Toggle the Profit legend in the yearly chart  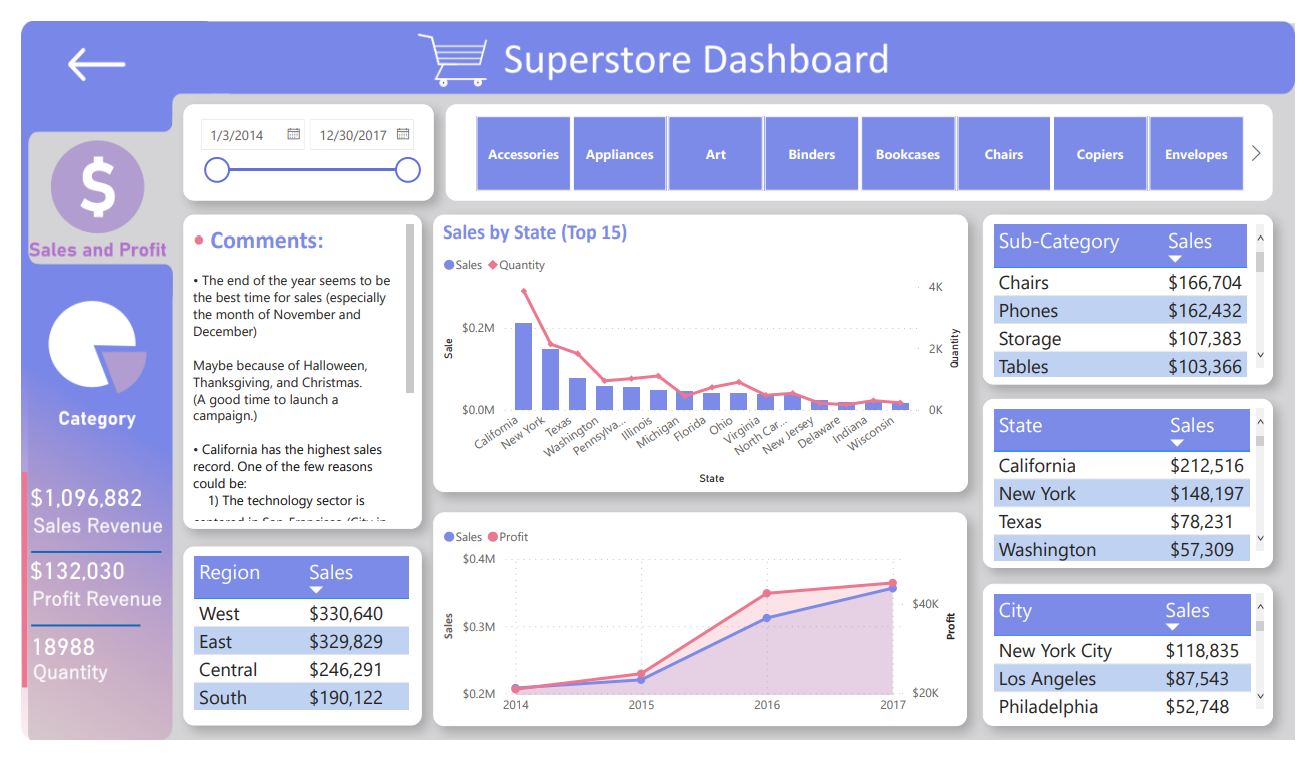508,537
